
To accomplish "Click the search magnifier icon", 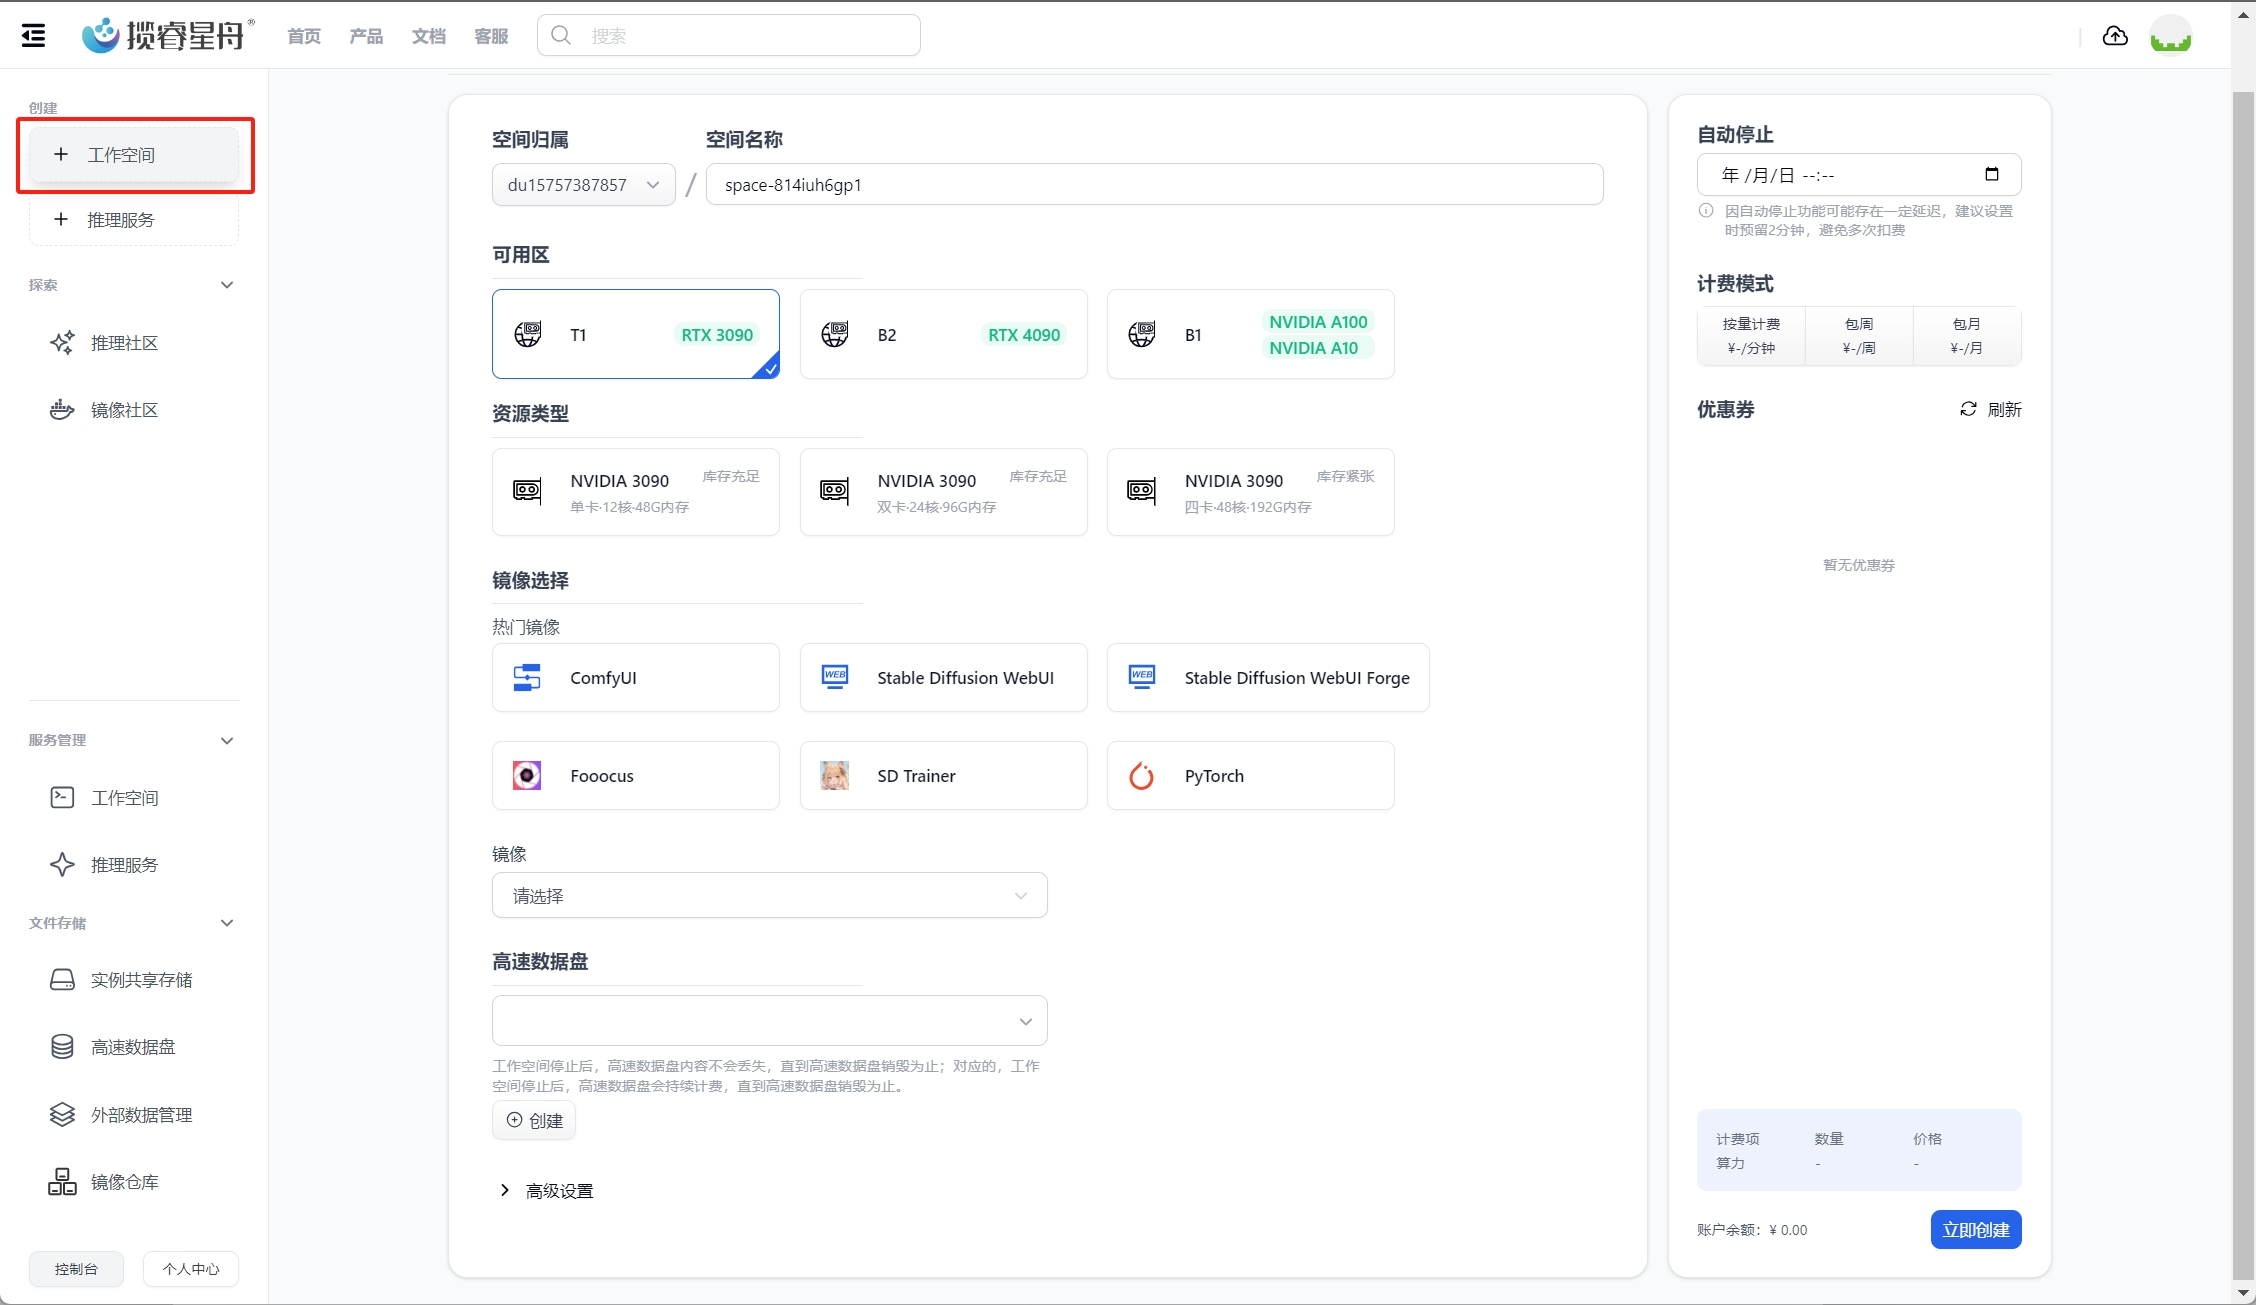I will point(561,36).
